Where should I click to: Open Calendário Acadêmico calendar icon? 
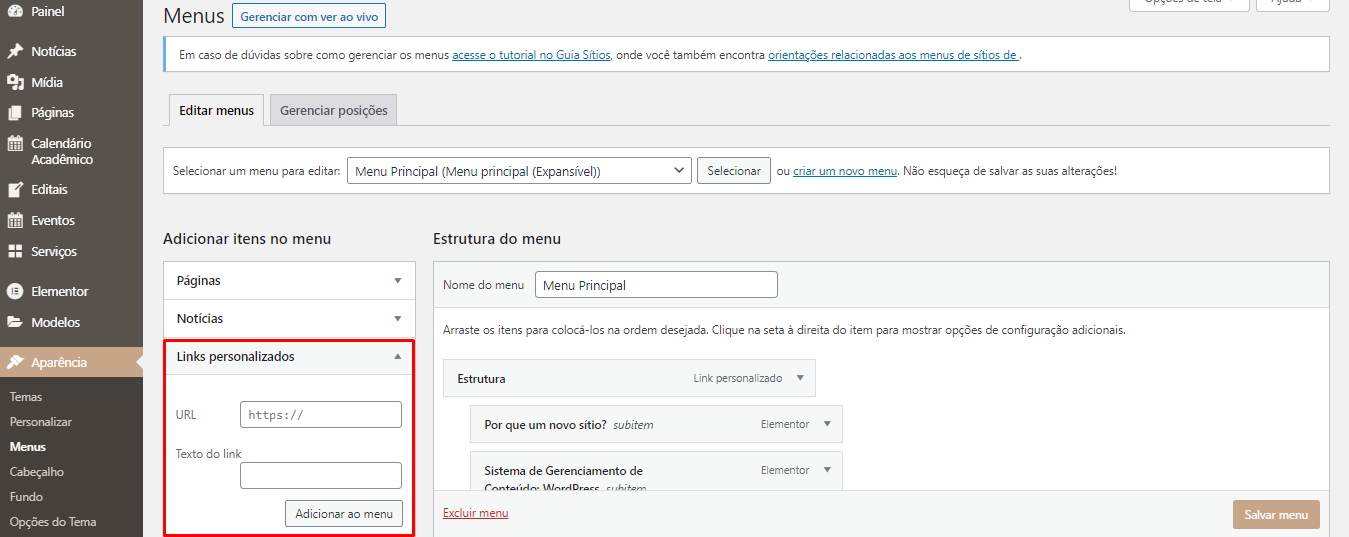click(15, 144)
